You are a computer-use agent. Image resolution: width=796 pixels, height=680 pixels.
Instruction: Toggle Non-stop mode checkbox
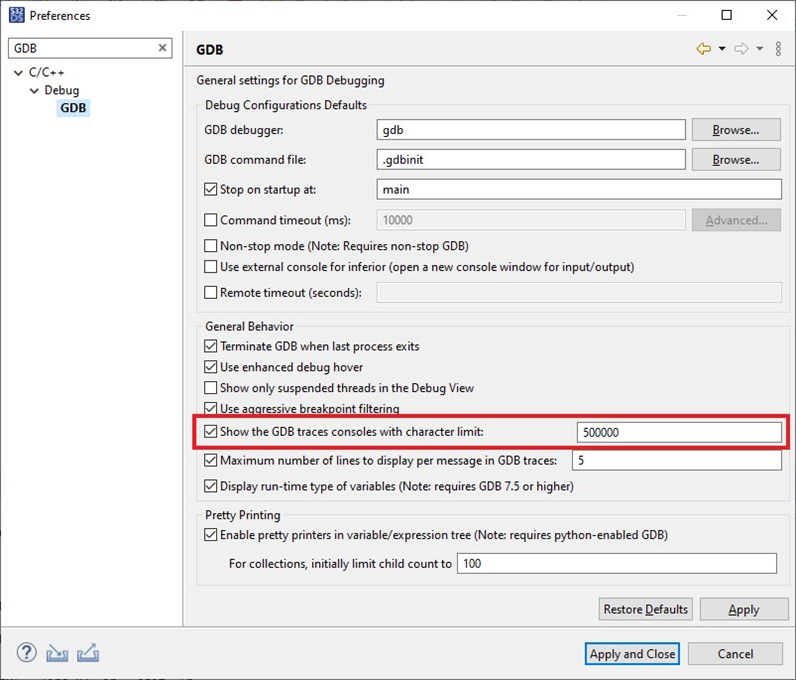pyautogui.click(x=210, y=246)
